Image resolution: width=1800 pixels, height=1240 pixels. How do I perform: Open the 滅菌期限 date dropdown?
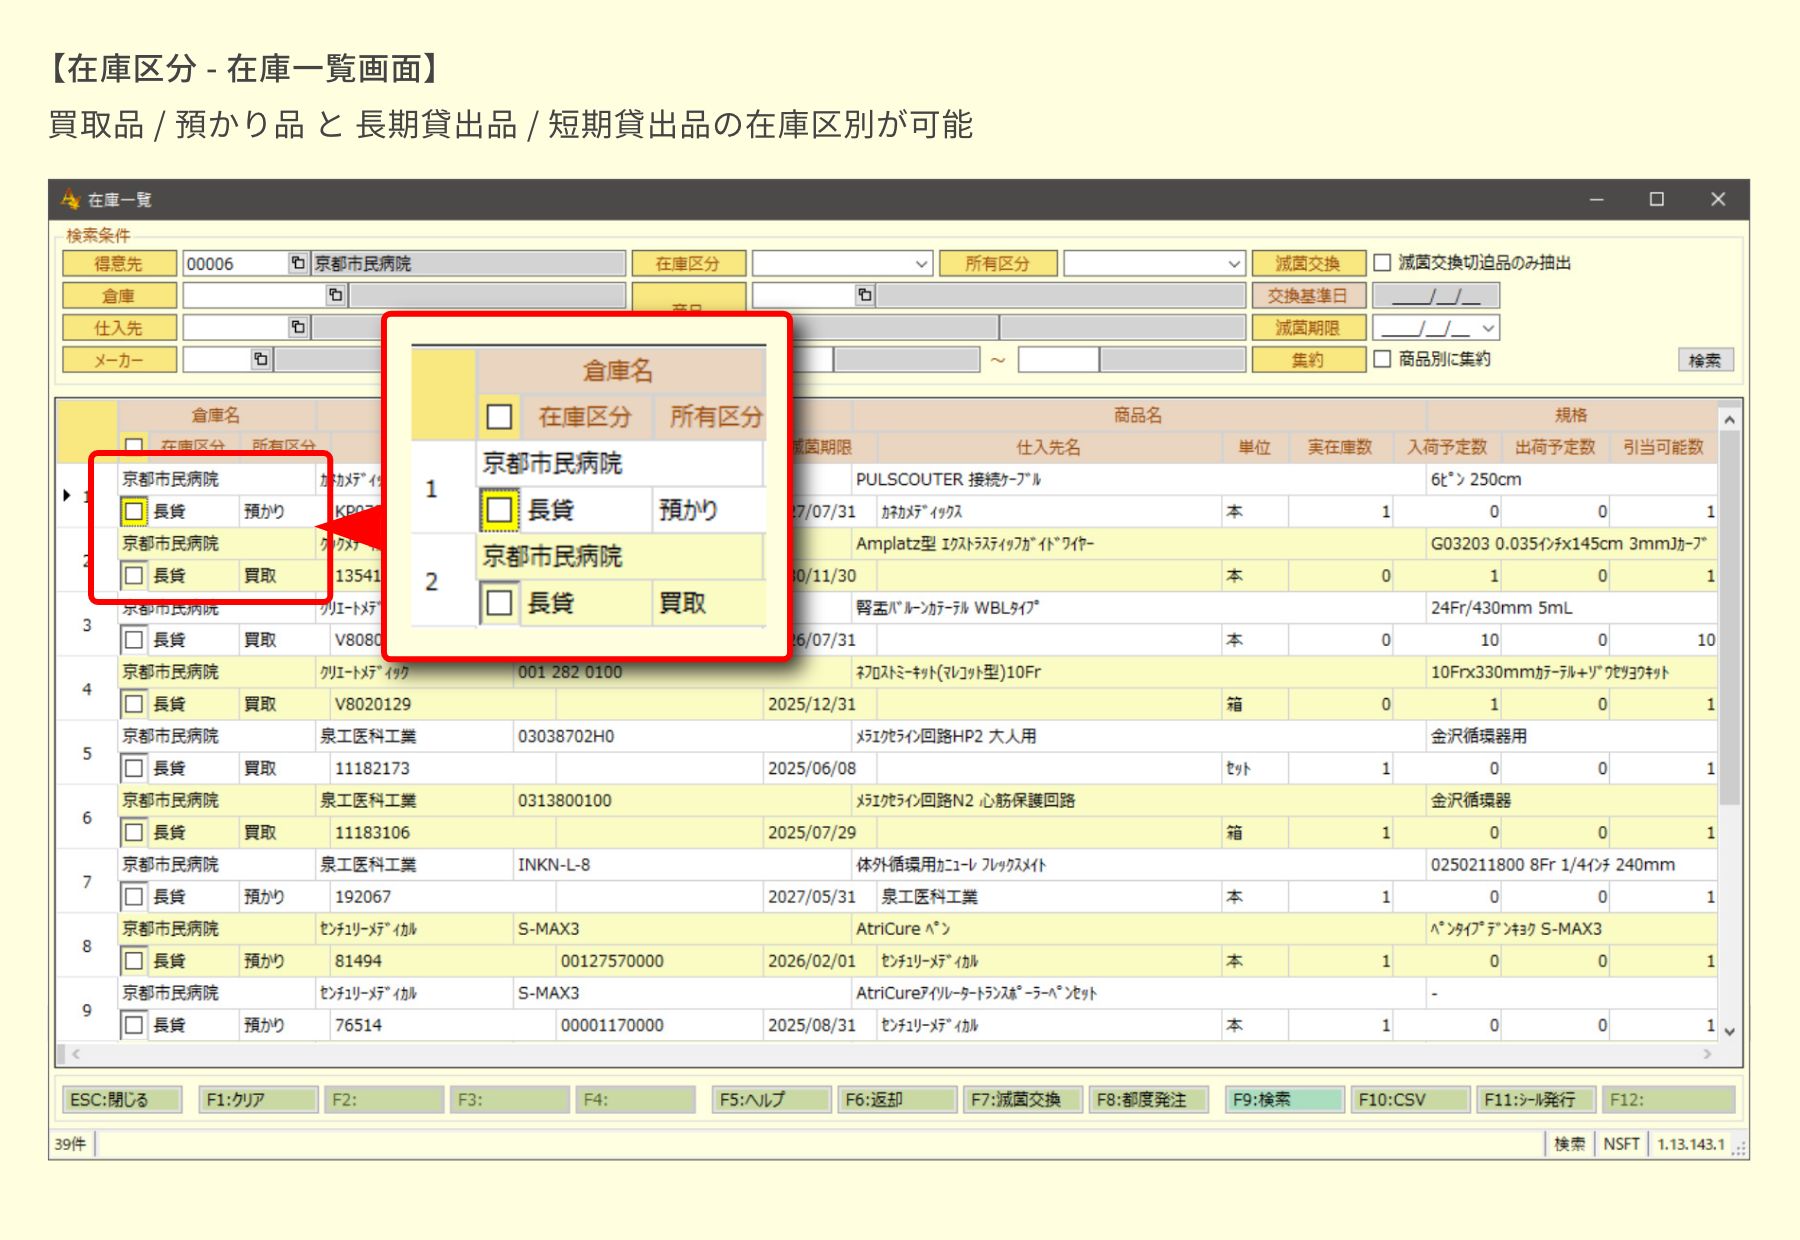pos(1489,328)
